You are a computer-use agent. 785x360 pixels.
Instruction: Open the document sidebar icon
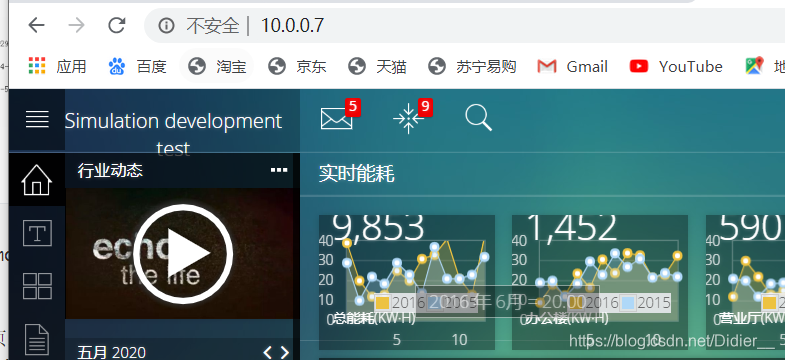click(x=37, y=339)
